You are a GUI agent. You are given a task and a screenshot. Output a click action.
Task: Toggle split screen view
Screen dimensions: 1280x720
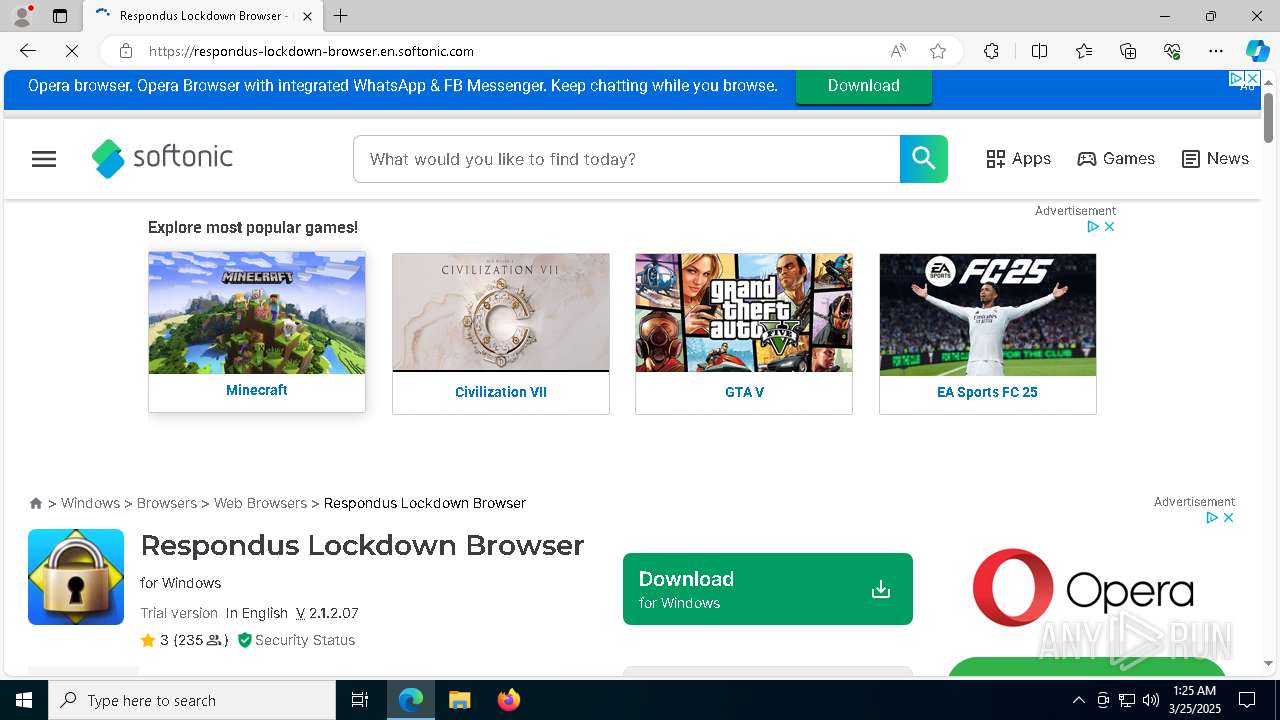1039,51
